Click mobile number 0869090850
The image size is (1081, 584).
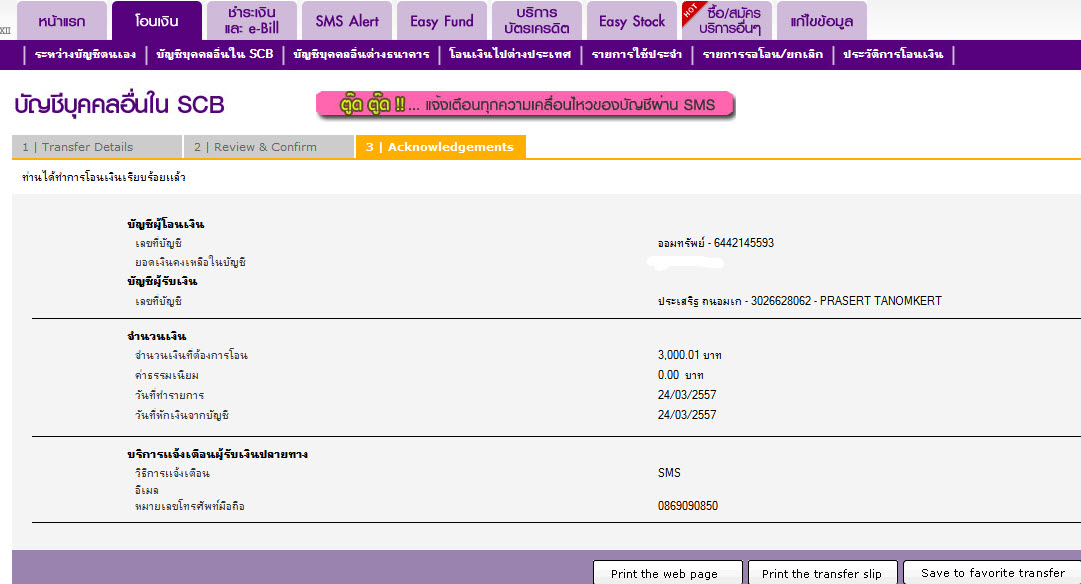pos(687,506)
